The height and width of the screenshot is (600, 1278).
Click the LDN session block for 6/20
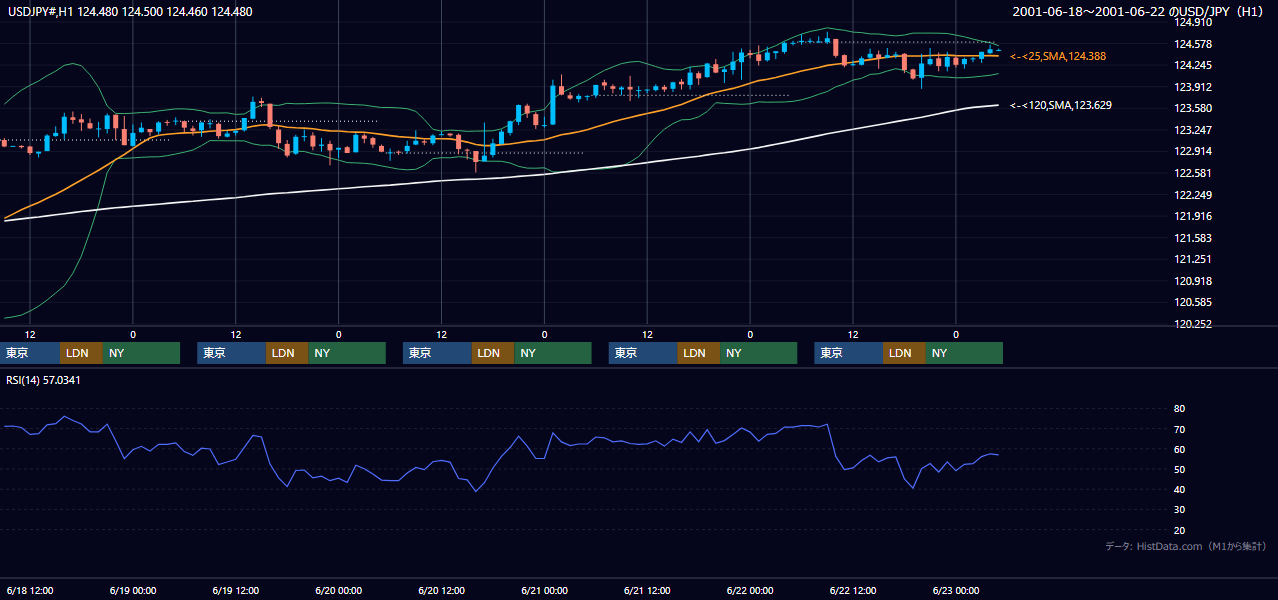[x=492, y=353]
